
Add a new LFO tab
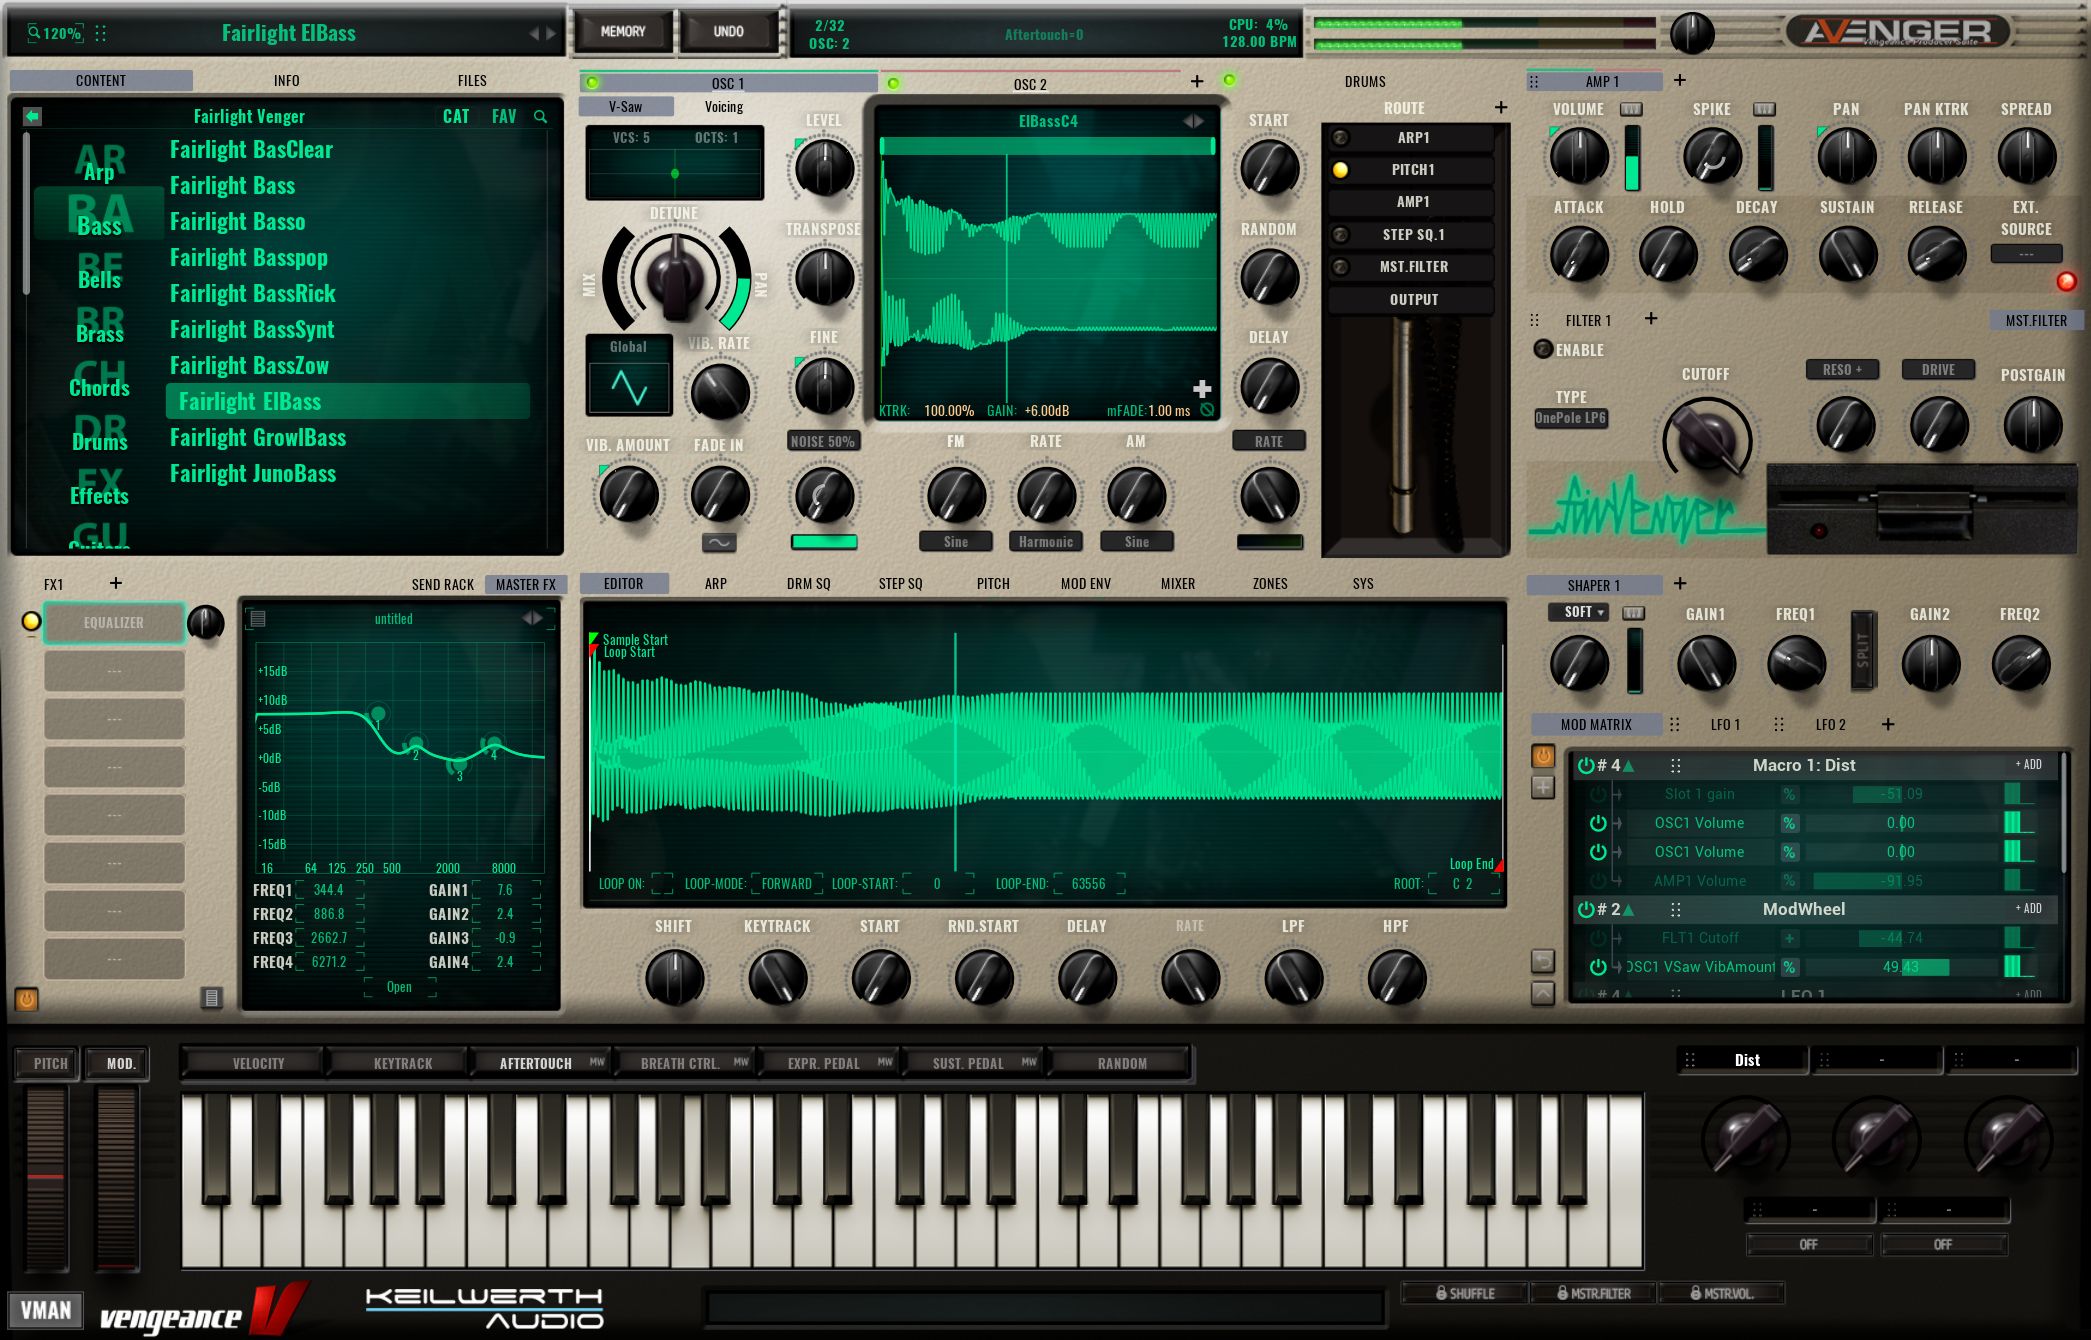click(x=1888, y=724)
